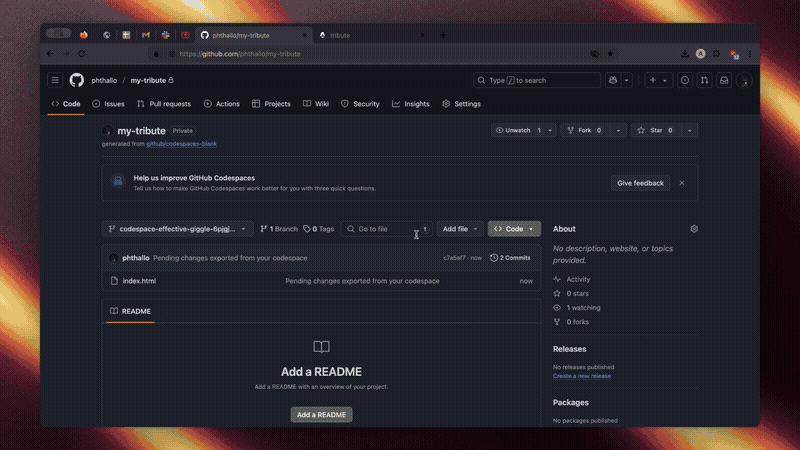The image size is (800, 450).
Task: Open the global pull requests icon
Action: pyautogui.click(x=705, y=80)
